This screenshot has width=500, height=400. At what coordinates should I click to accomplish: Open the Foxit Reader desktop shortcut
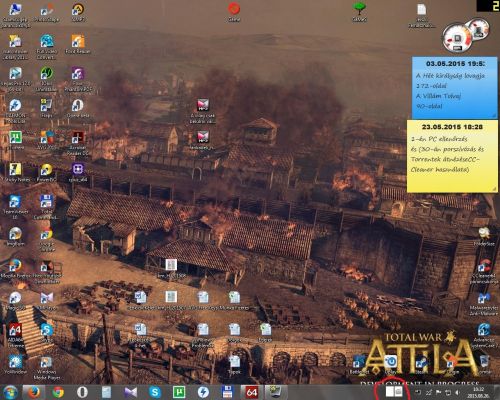(x=78, y=44)
